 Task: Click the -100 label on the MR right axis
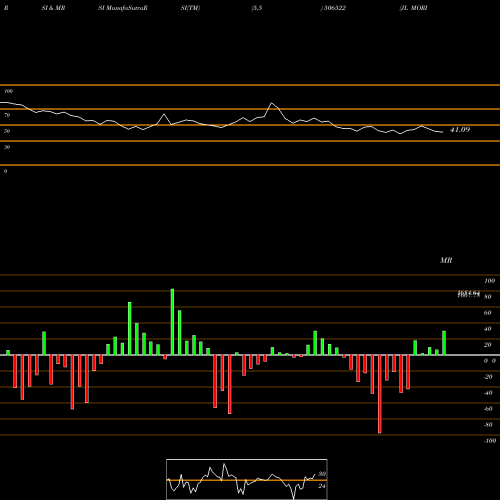coord(490,441)
